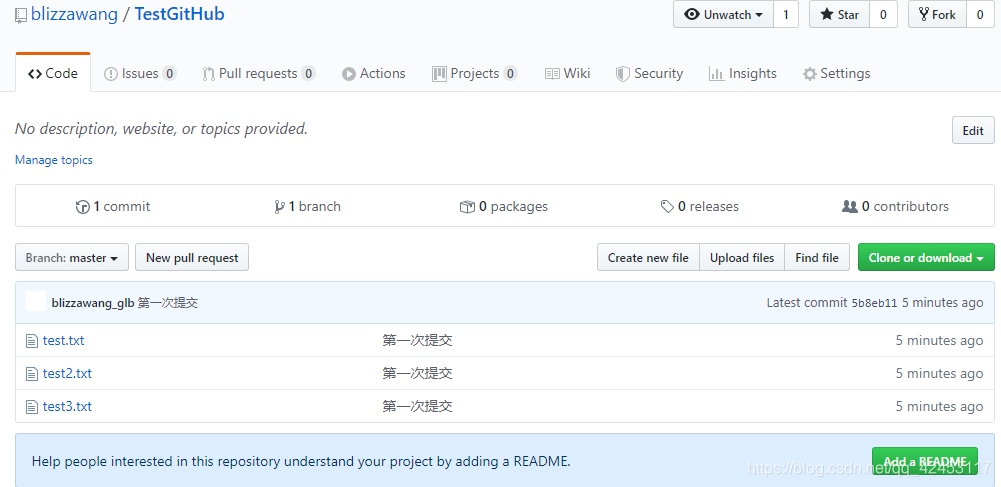This screenshot has height=487, width=1001.
Task: Open the Wiki tab
Action: (568, 73)
